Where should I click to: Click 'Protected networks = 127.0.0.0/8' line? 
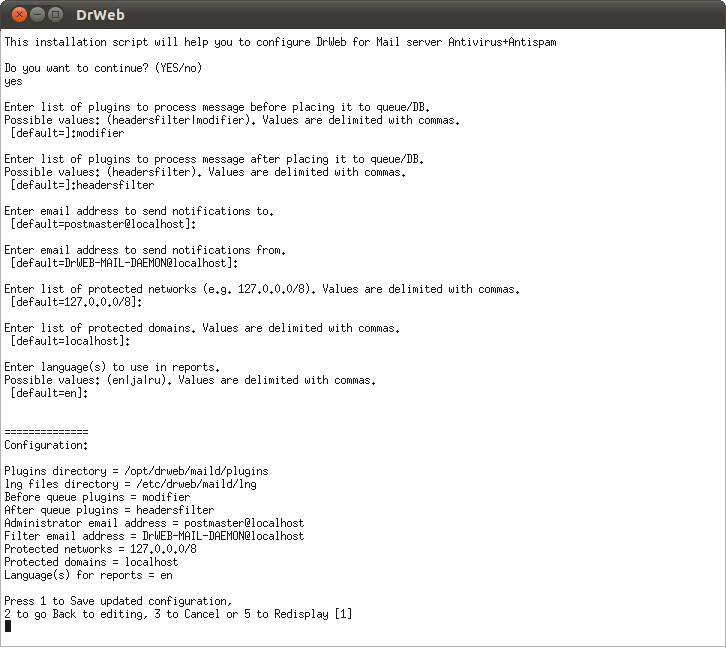point(100,548)
